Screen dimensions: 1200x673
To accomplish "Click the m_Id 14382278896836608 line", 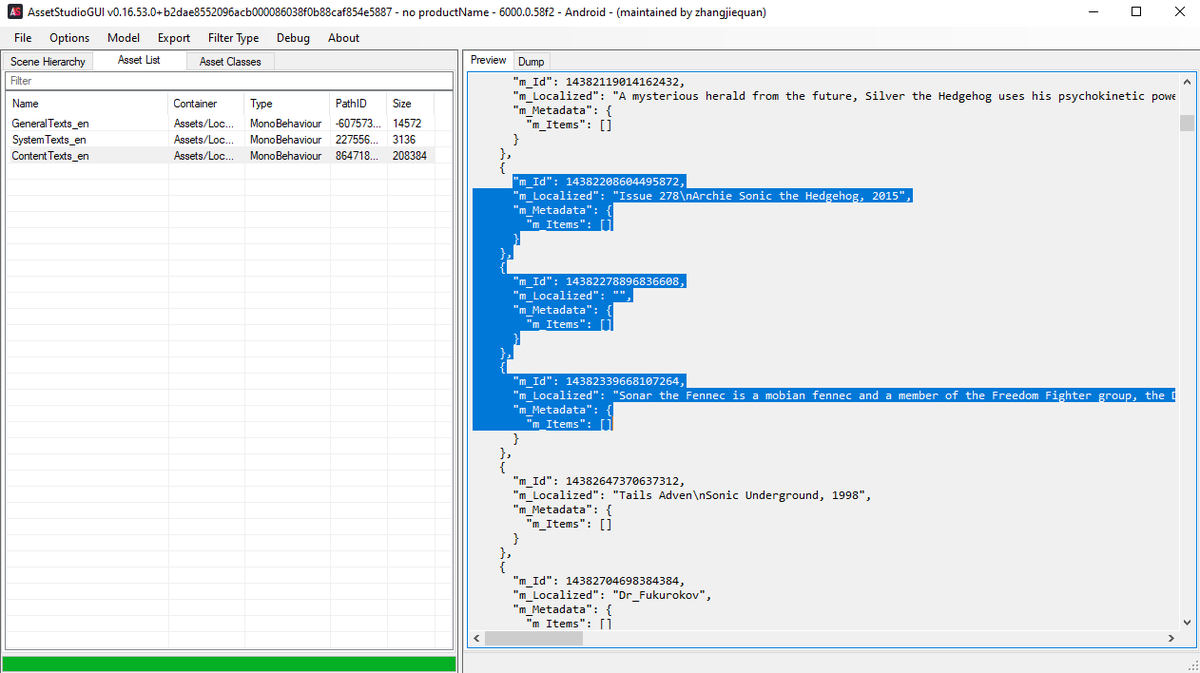I will pyautogui.click(x=599, y=281).
